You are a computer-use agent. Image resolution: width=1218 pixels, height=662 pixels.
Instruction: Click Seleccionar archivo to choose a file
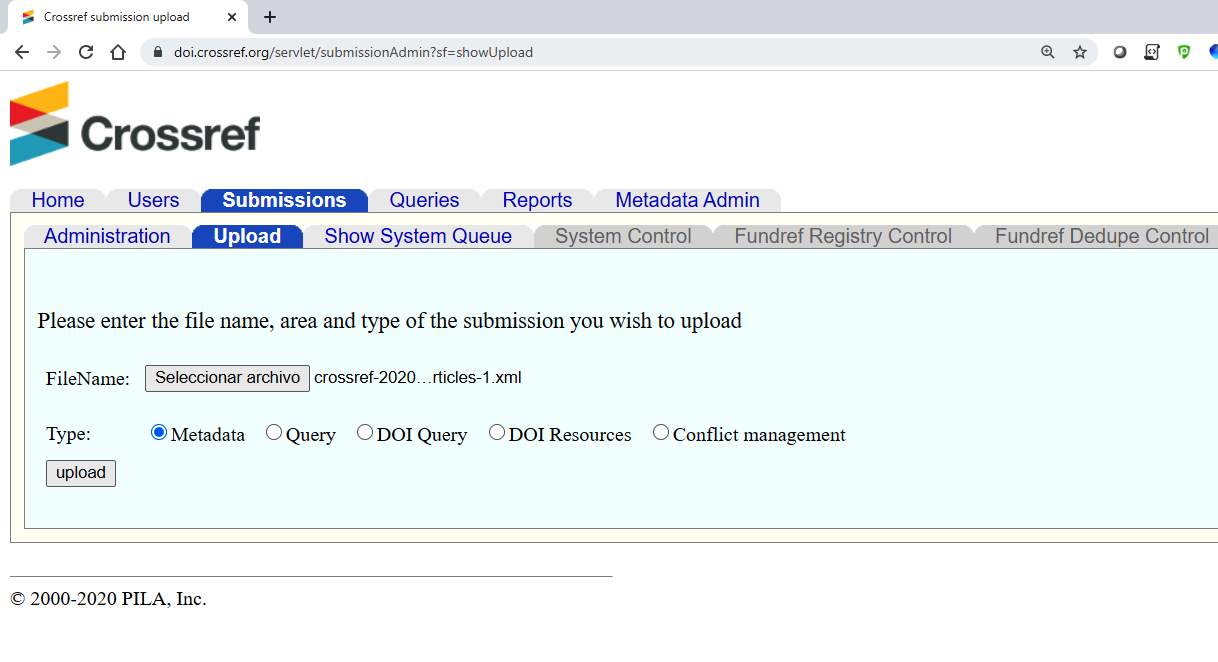[x=226, y=378]
